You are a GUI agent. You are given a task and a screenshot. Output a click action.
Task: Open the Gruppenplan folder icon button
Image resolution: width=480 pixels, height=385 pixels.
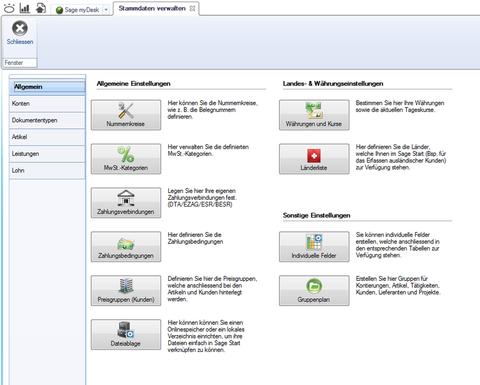point(314,291)
